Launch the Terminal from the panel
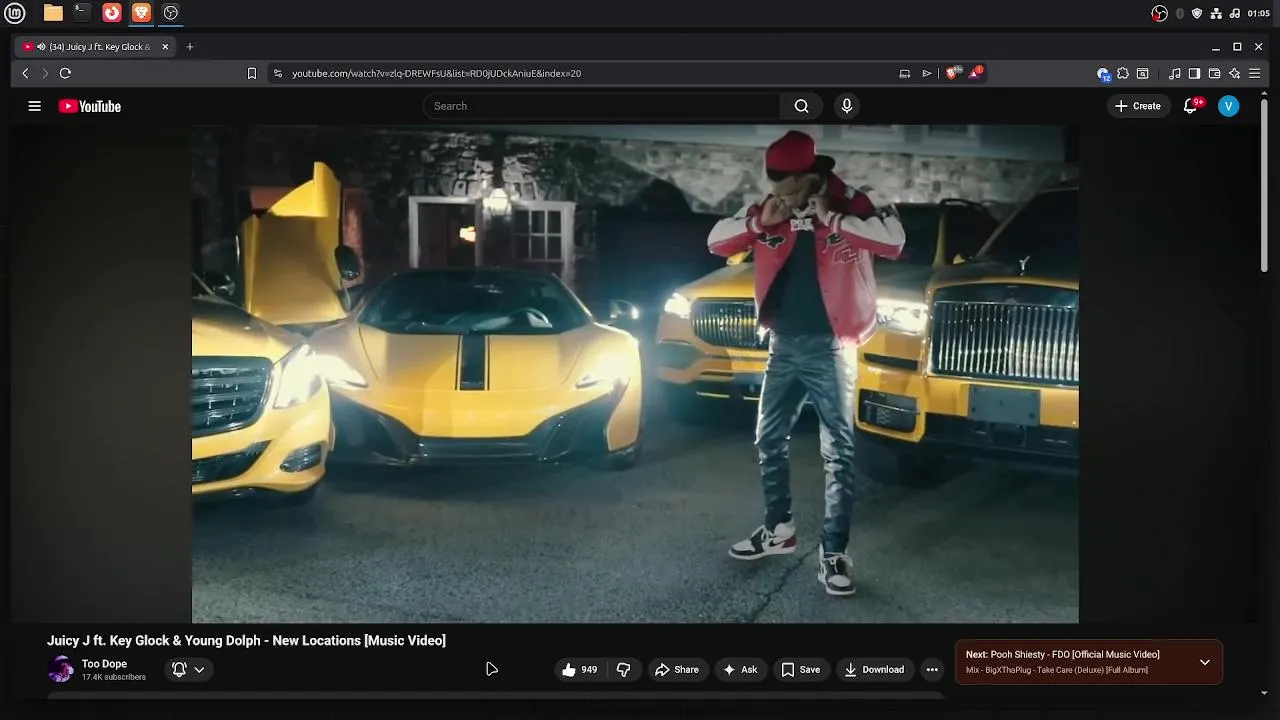The height and width of the screenshot is (720, 1280). point(82,13)
